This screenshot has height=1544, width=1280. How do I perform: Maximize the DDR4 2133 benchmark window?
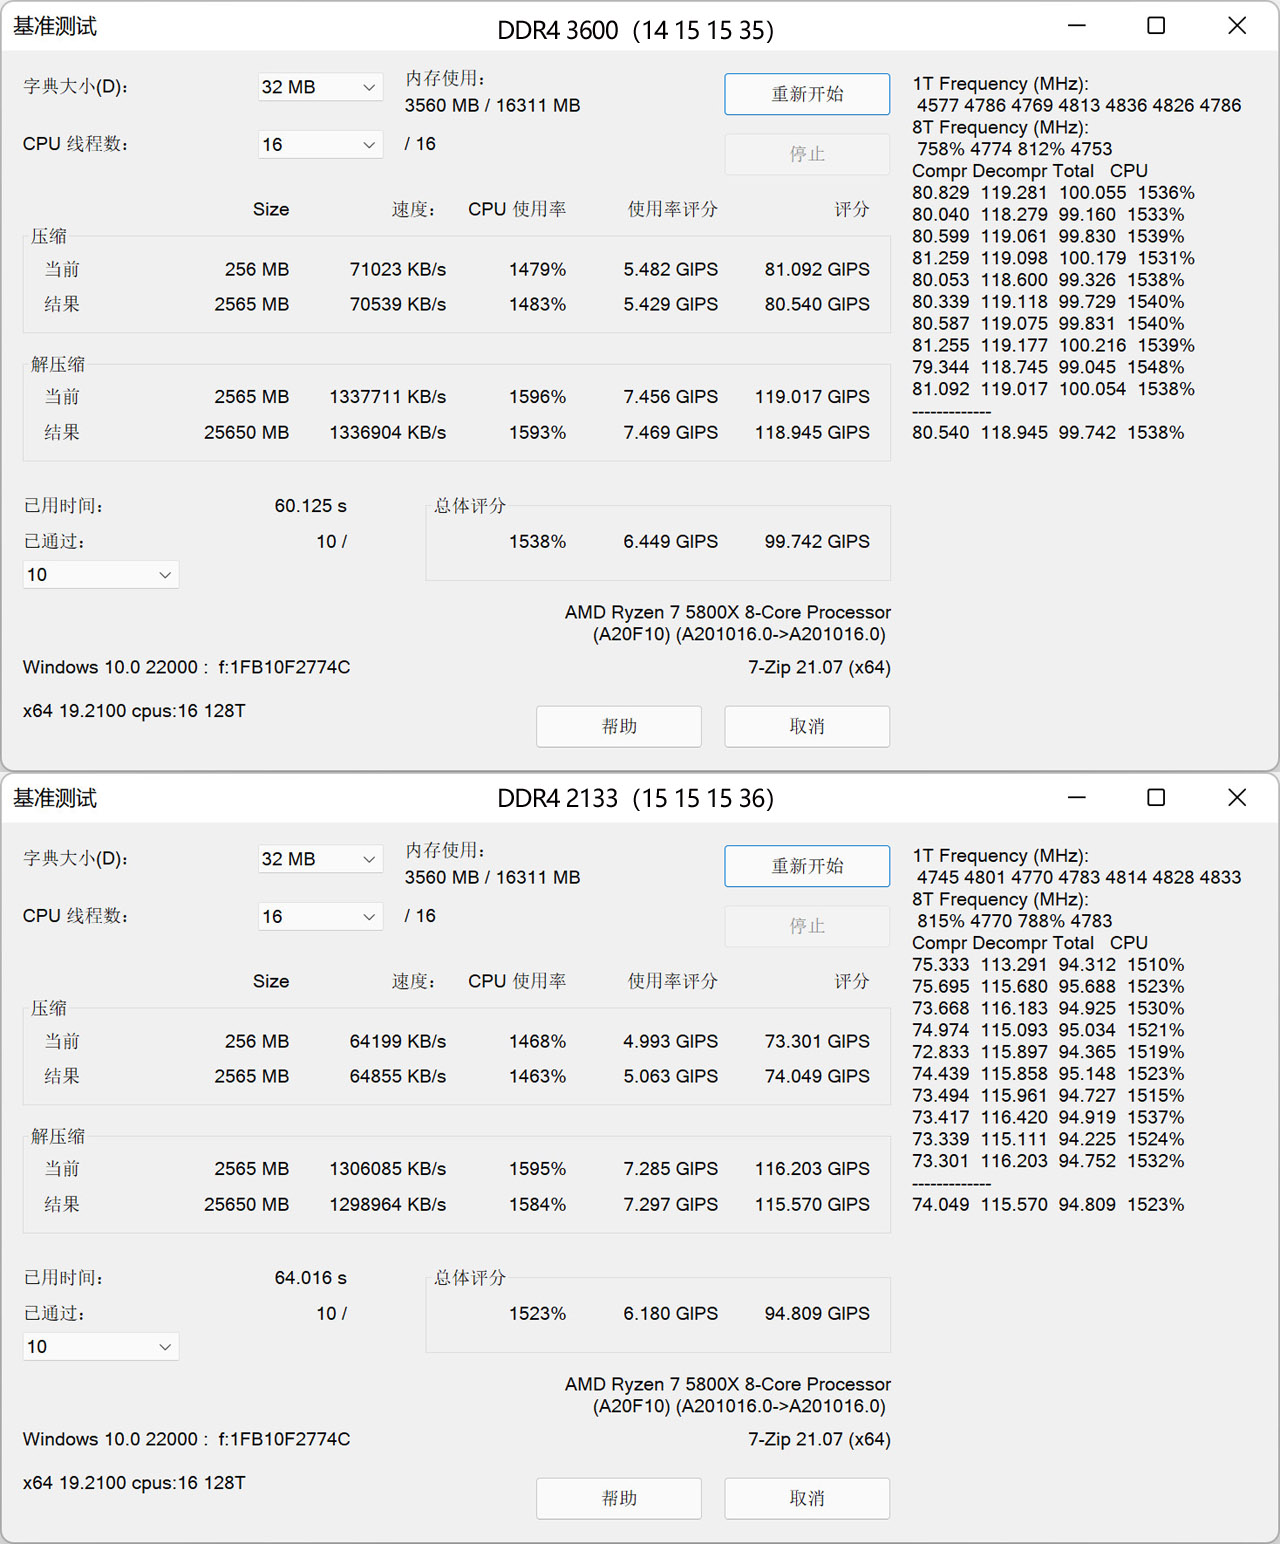1155,798
